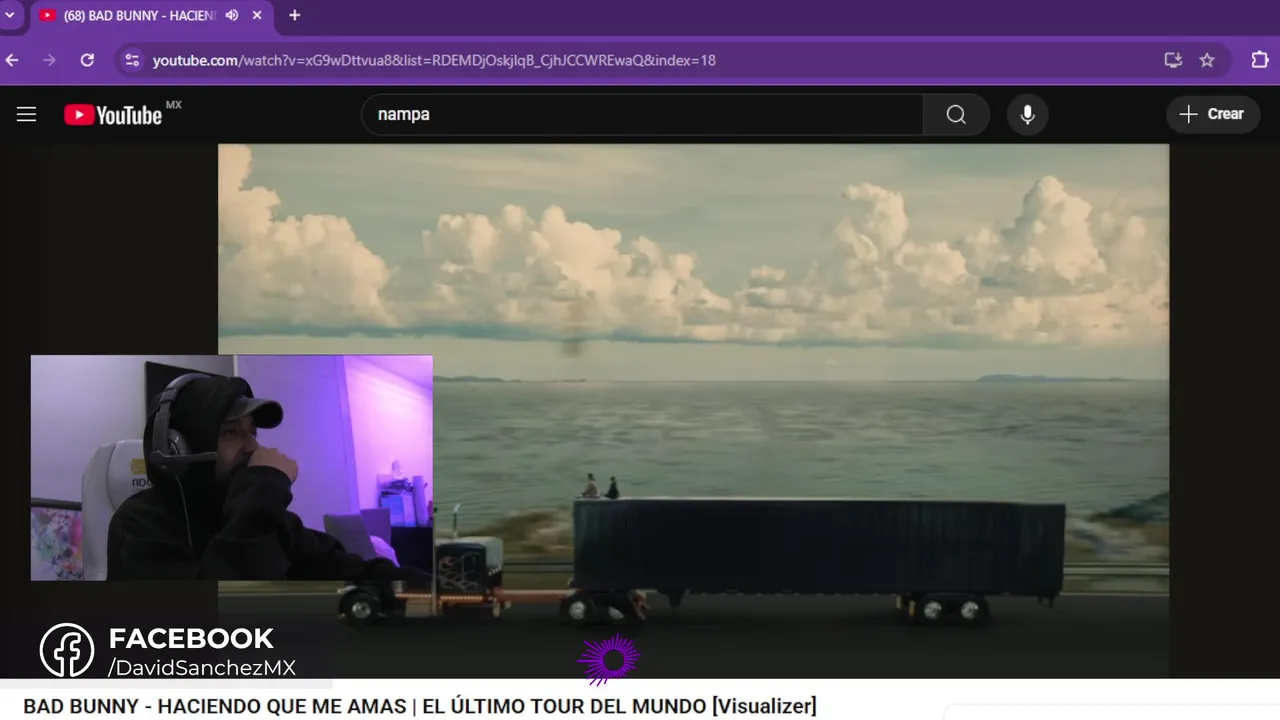
Task: Open the Chrome extensions puzzle icon
Action: pyautogui.click(x=1260, y=60)
